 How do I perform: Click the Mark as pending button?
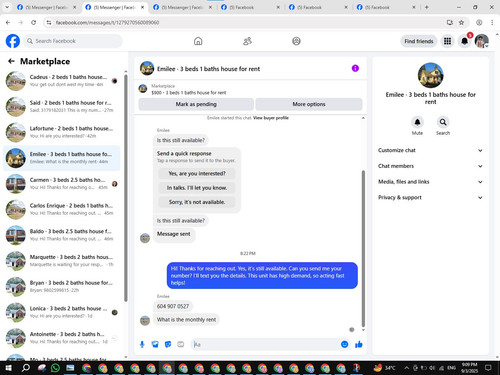click(x=196, y=104)
